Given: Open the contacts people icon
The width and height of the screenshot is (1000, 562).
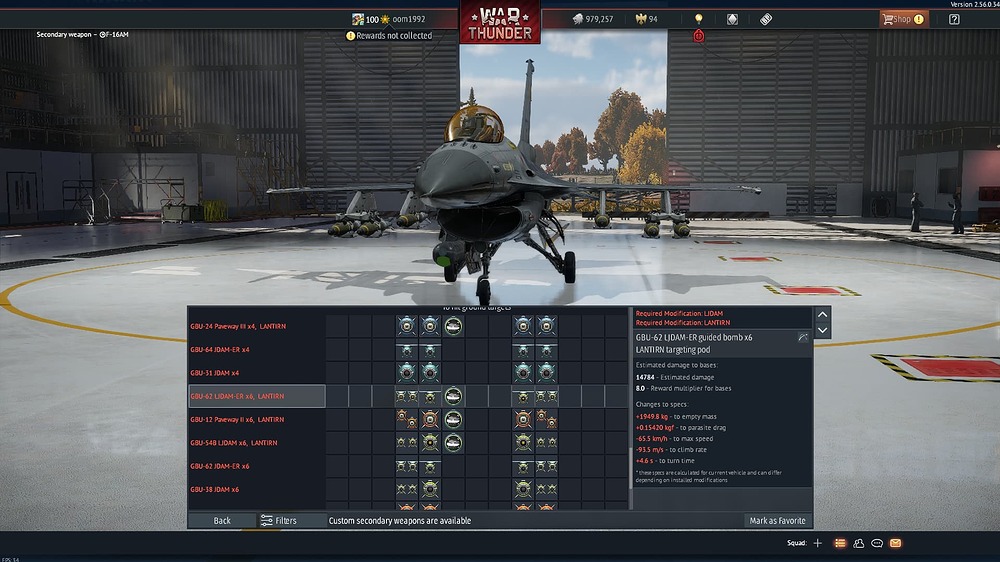Looking at the screenshot, I should (x=858, y=543).
